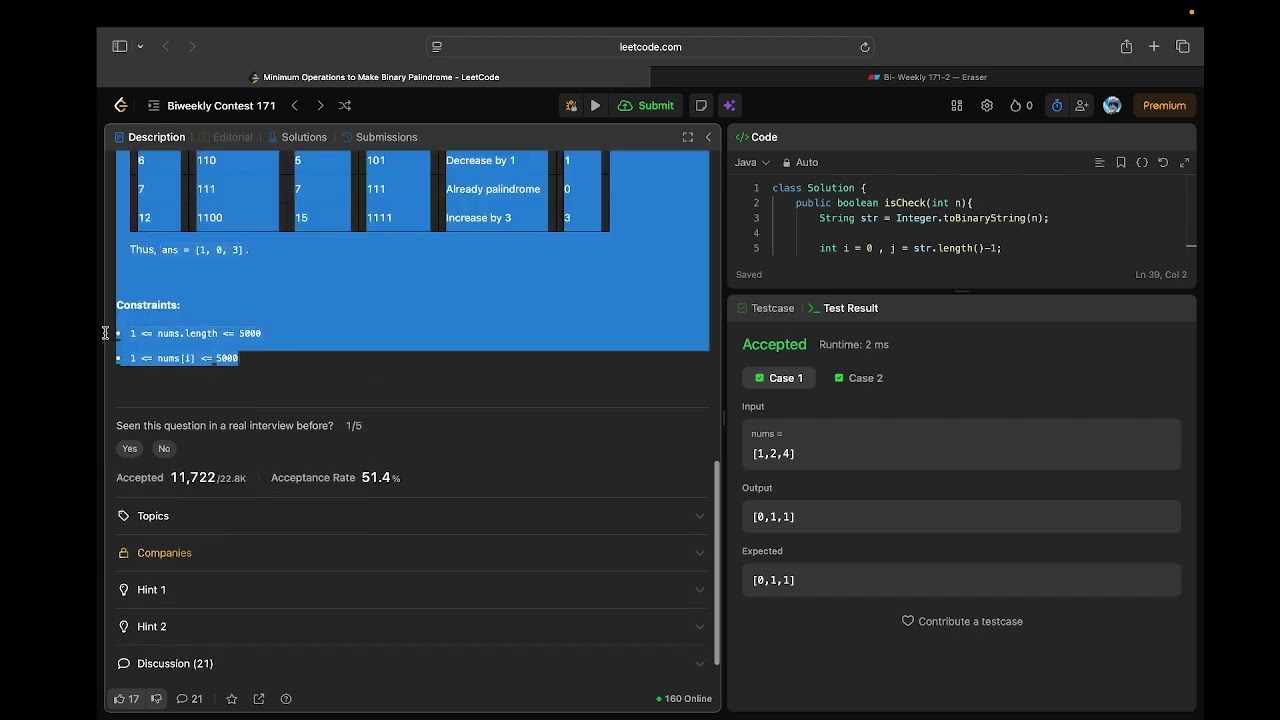1280x720 pixels.
Task: Click the leetcode.com address bar
Action: point(650,47)
